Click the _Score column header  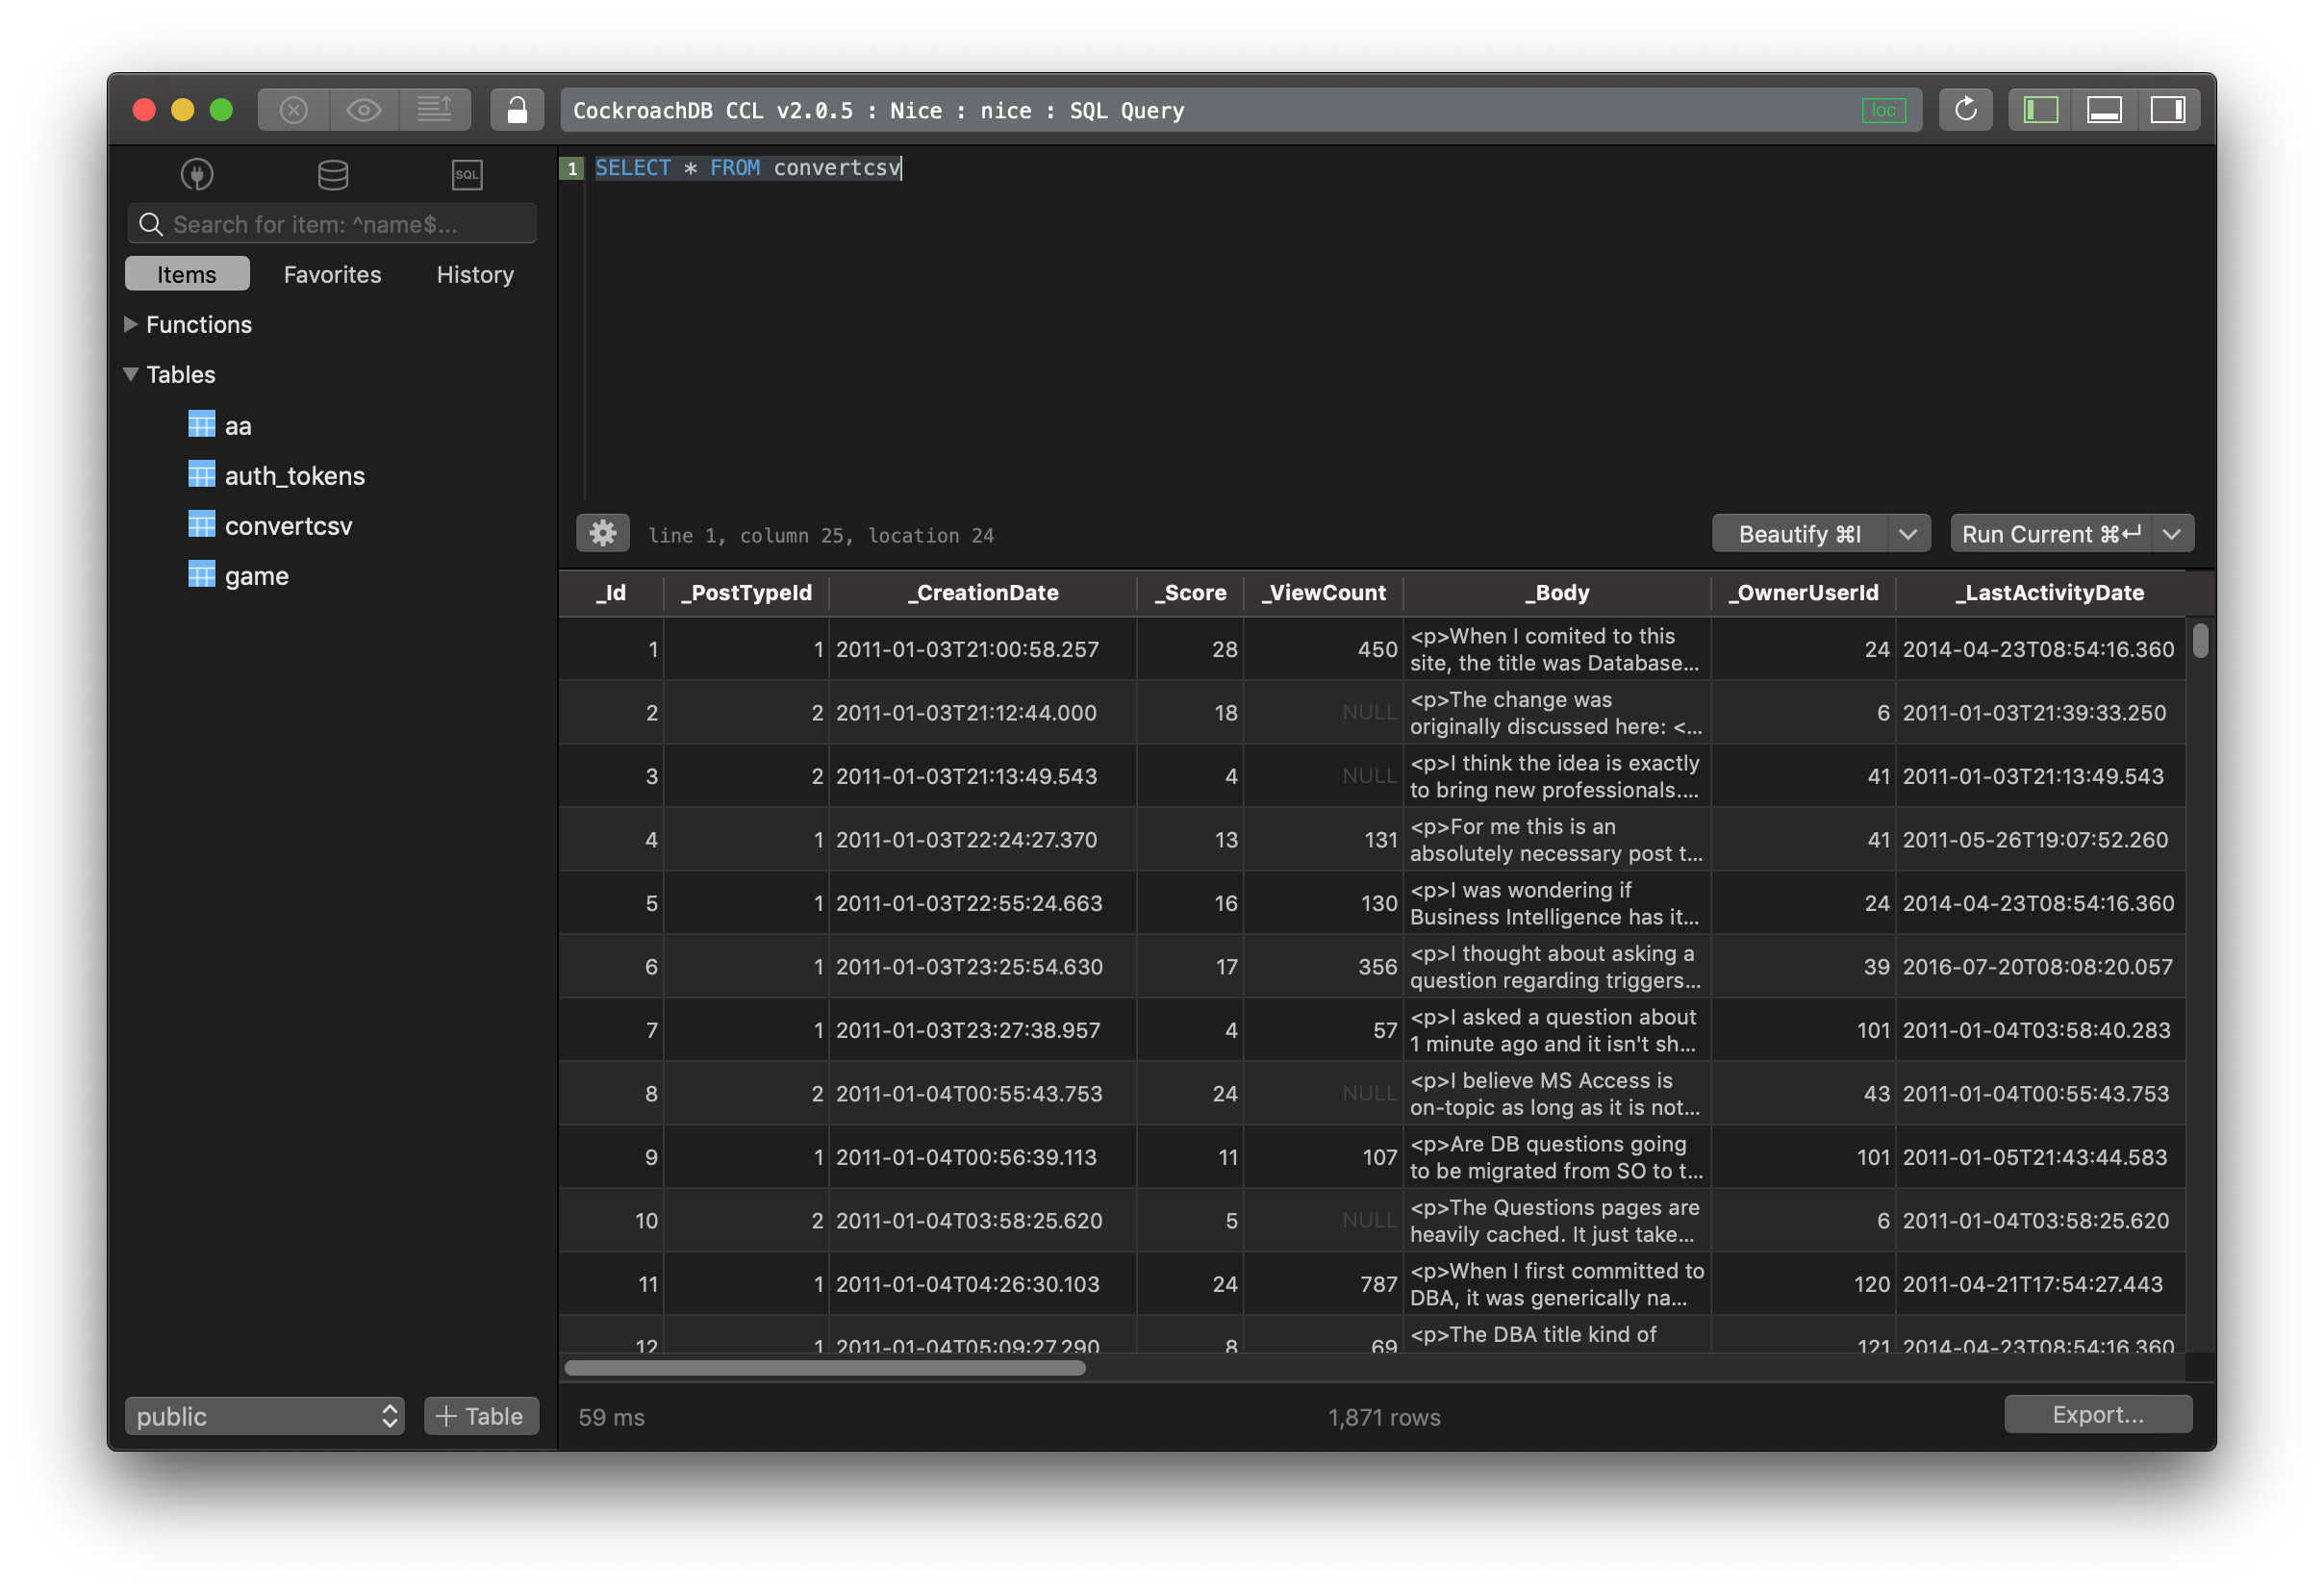pyautogui.click(x=1190, y=593)
